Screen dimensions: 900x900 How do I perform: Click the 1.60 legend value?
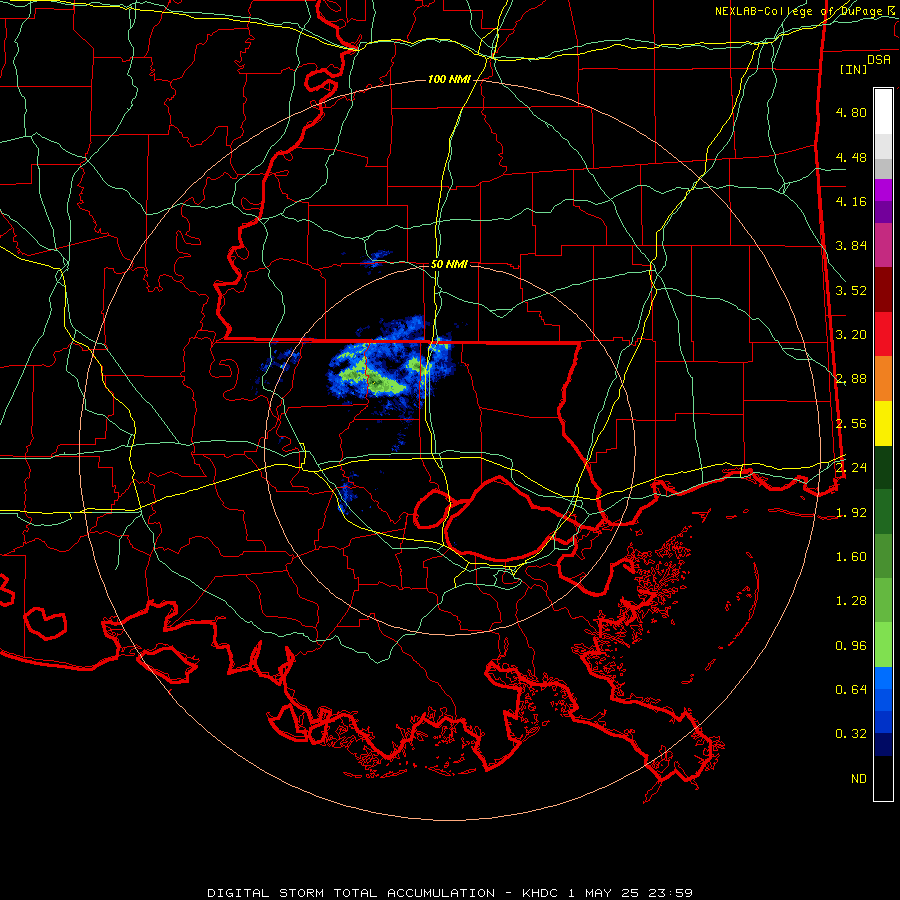pyautogui.click(x=851, y=557)
